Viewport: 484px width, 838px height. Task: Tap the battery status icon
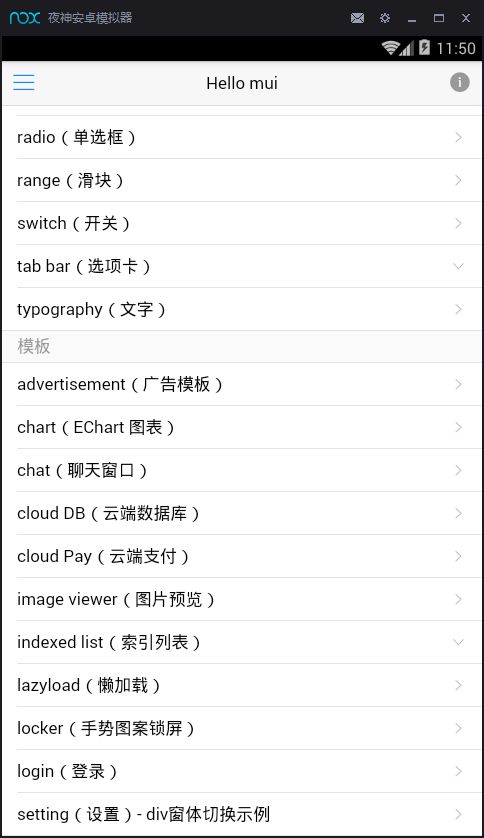(x=424, y=48)
